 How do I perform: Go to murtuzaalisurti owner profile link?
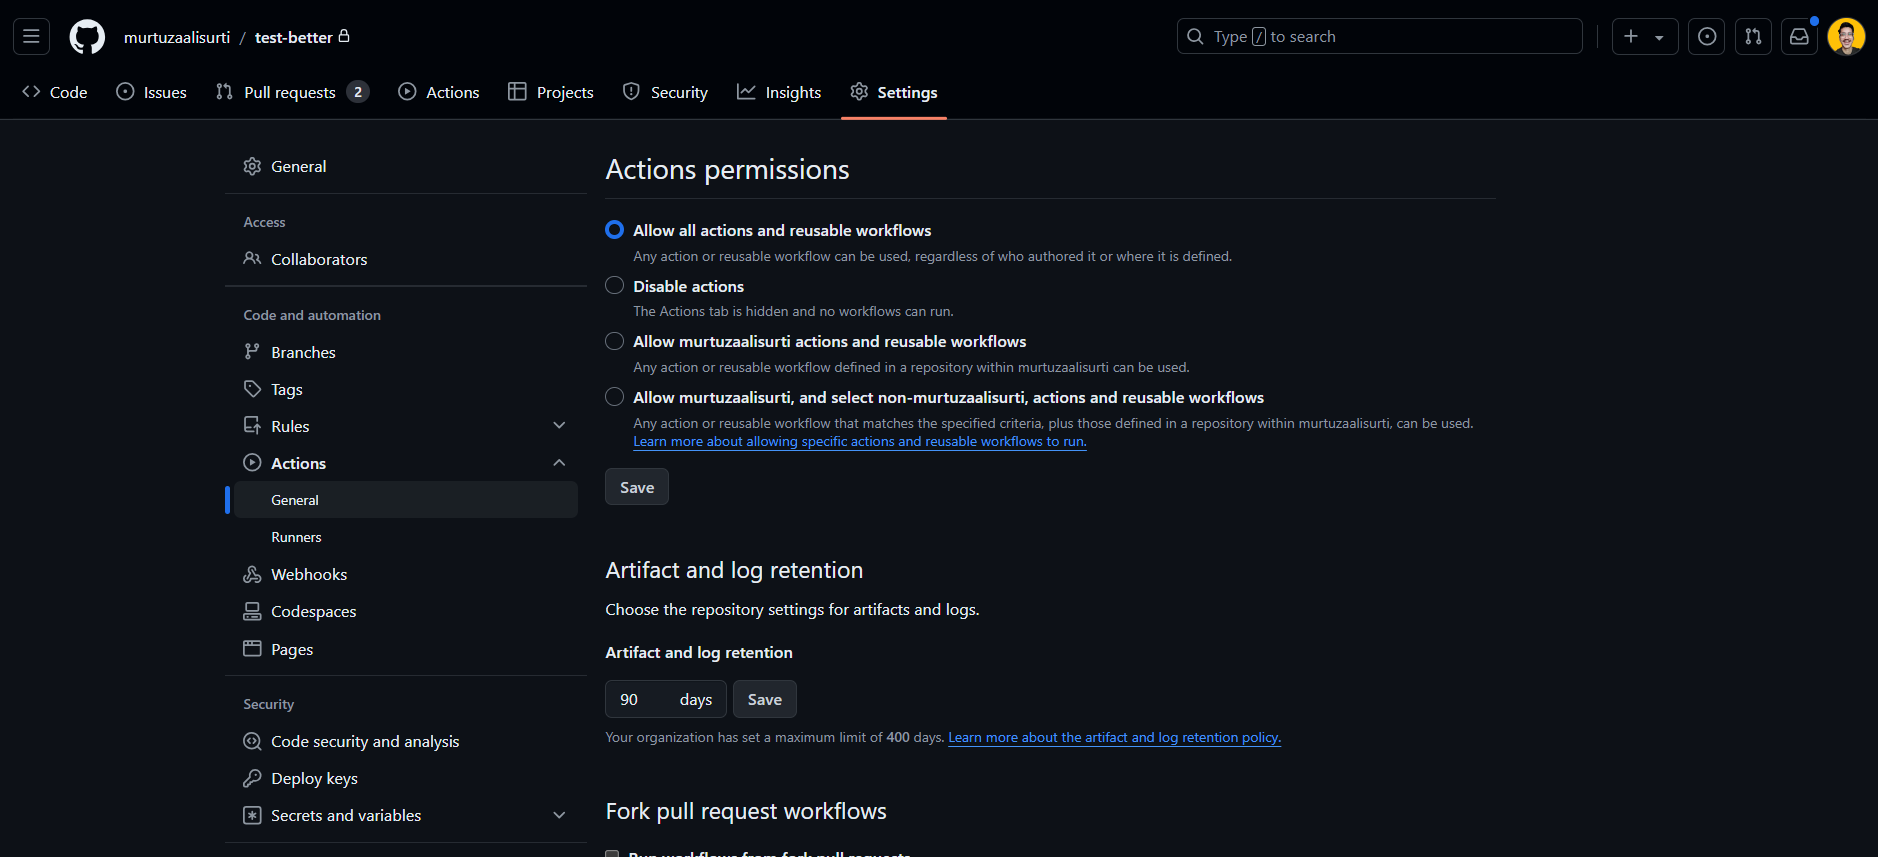(177, 37)
